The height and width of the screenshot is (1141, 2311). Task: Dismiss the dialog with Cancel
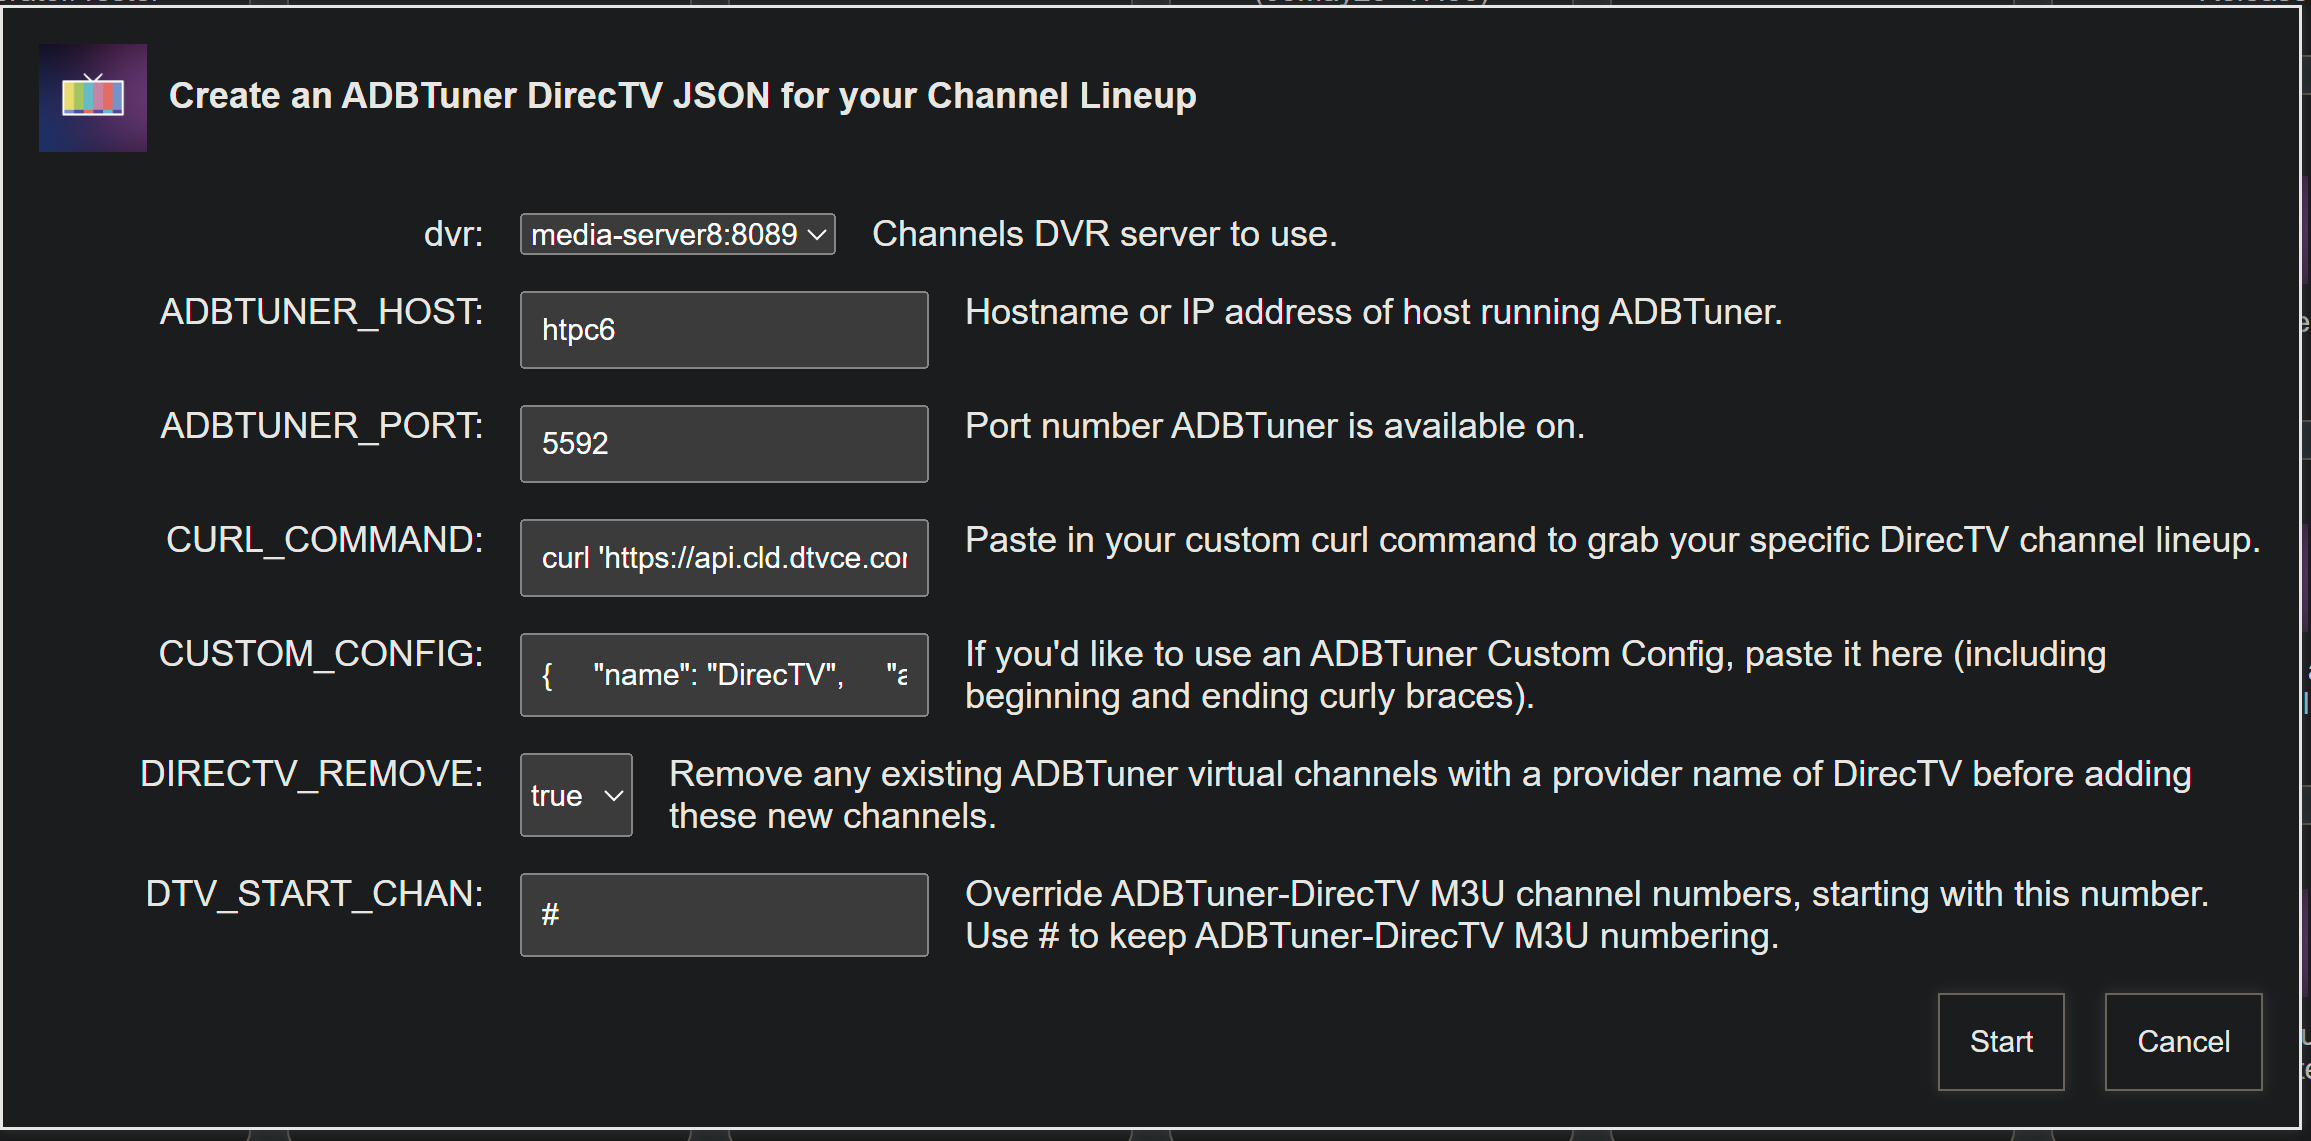point(2183,1042)
